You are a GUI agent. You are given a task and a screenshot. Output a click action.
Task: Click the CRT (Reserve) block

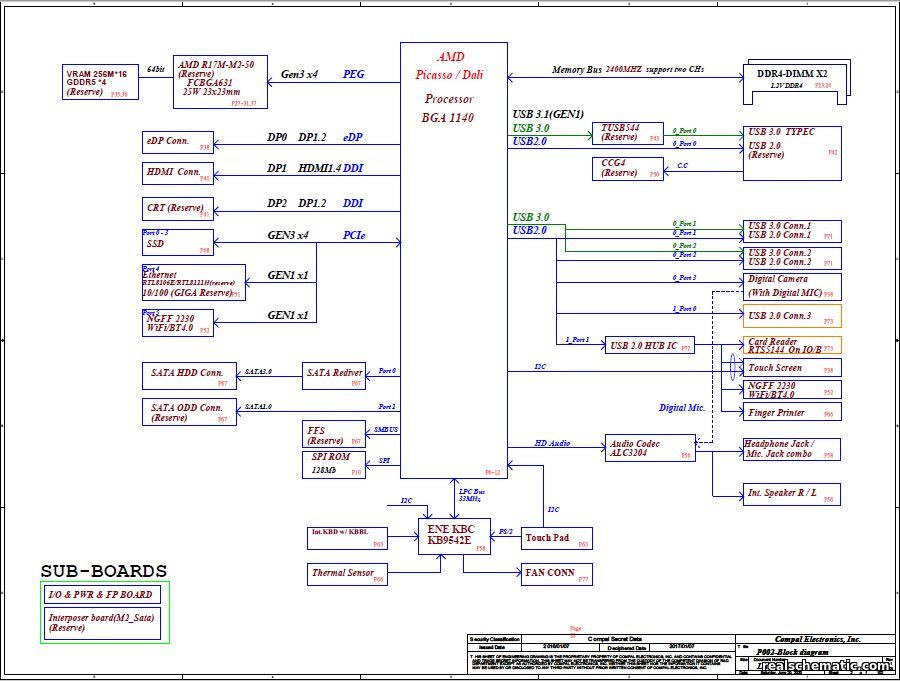[x=176, y=208]
